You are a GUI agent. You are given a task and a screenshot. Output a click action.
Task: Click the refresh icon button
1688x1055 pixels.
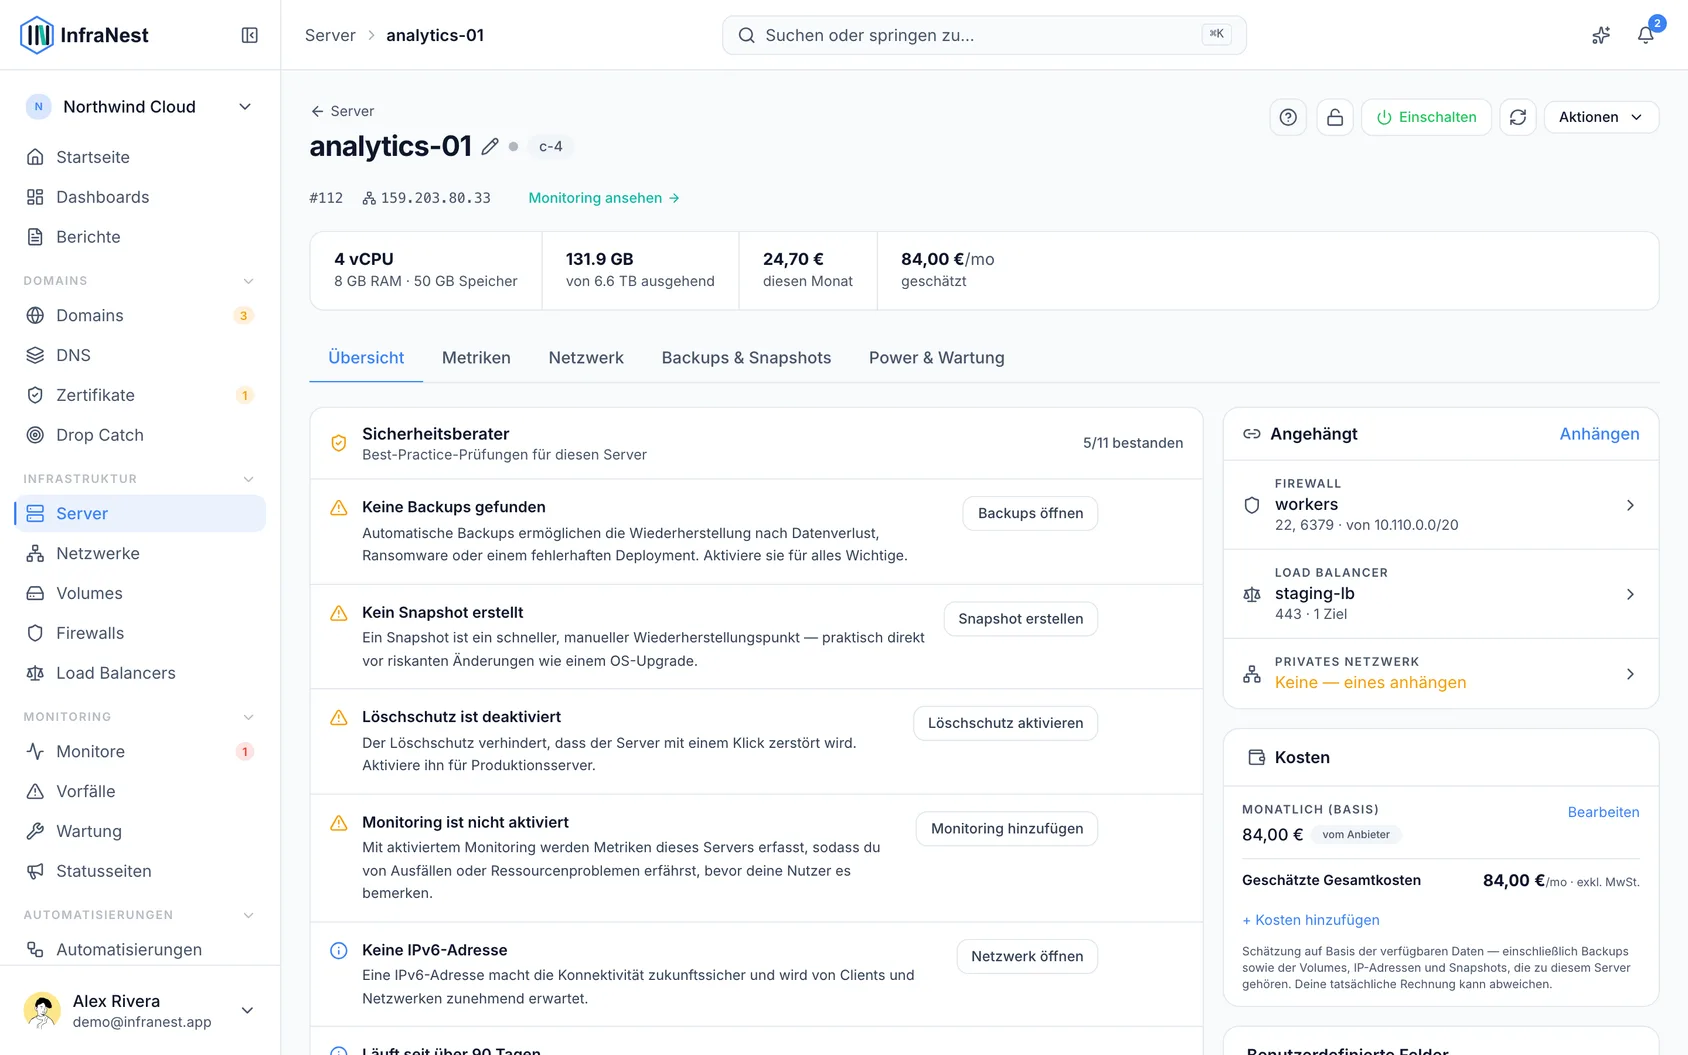click(1518, 118)
